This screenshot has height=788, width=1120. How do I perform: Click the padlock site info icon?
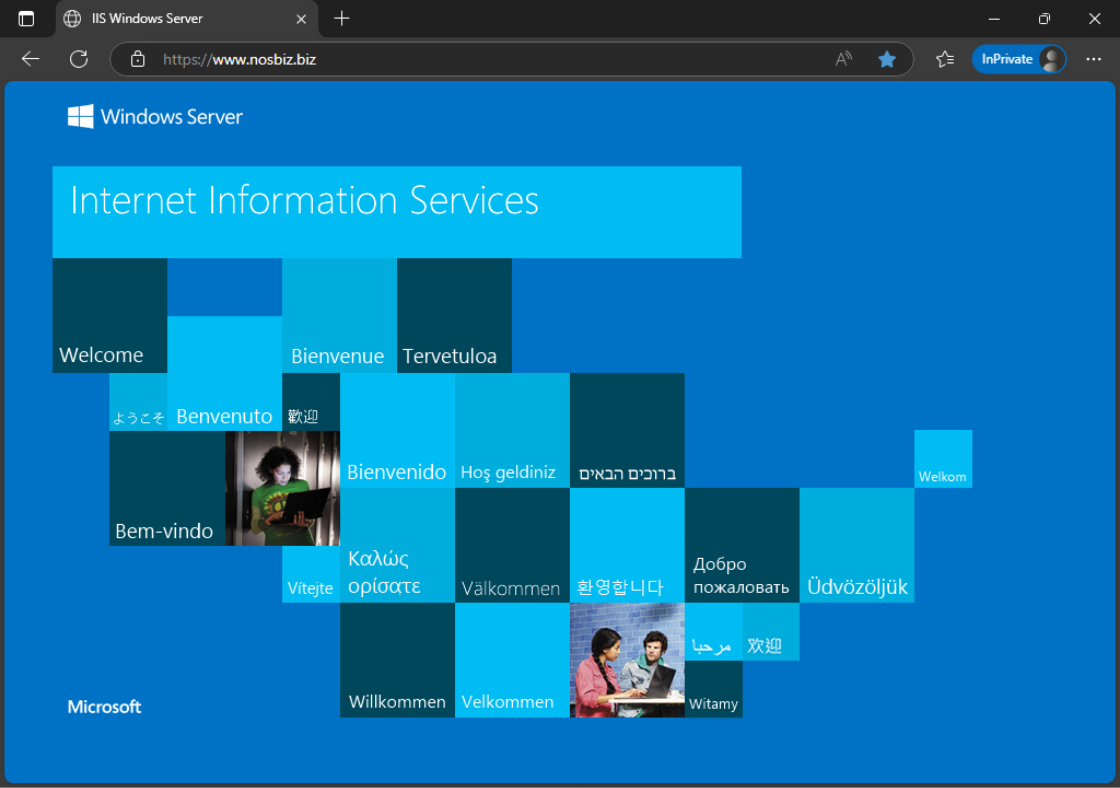pyautogui.click(x=138, y=59)
